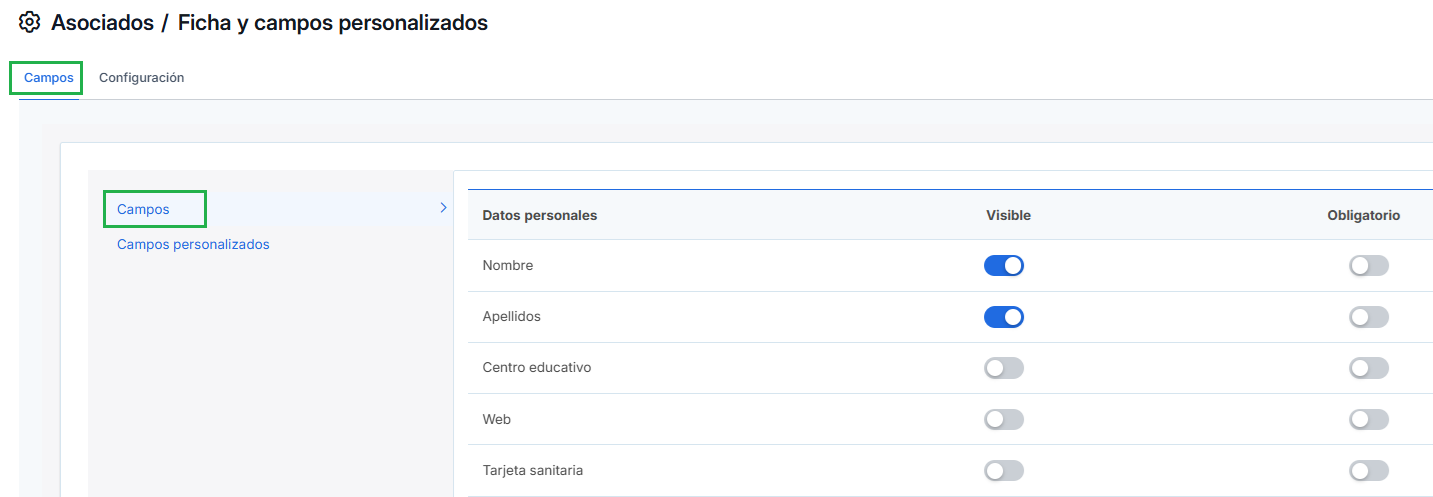Screen dimensions: 1433x497
Task: Click the settings gear icon beside Asociados
Action: point(29,22)
